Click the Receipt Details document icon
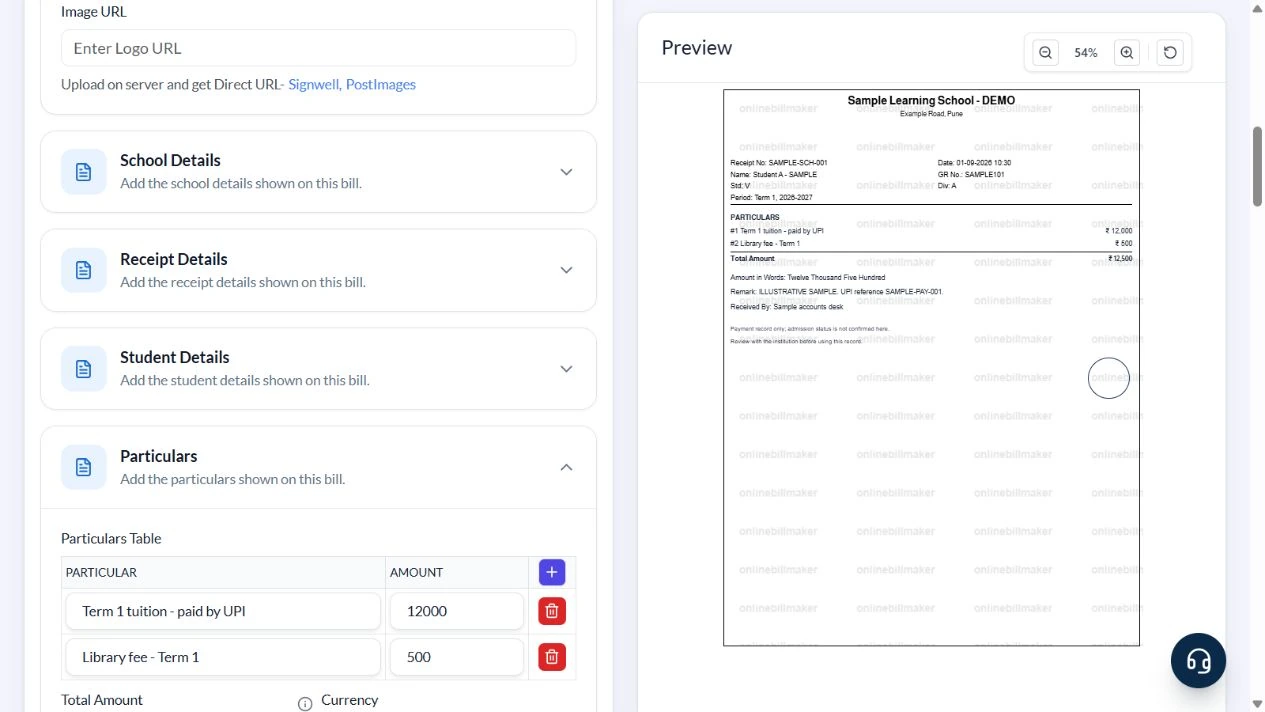This screenshot has width=1265, height=712. tap(84, 270)
